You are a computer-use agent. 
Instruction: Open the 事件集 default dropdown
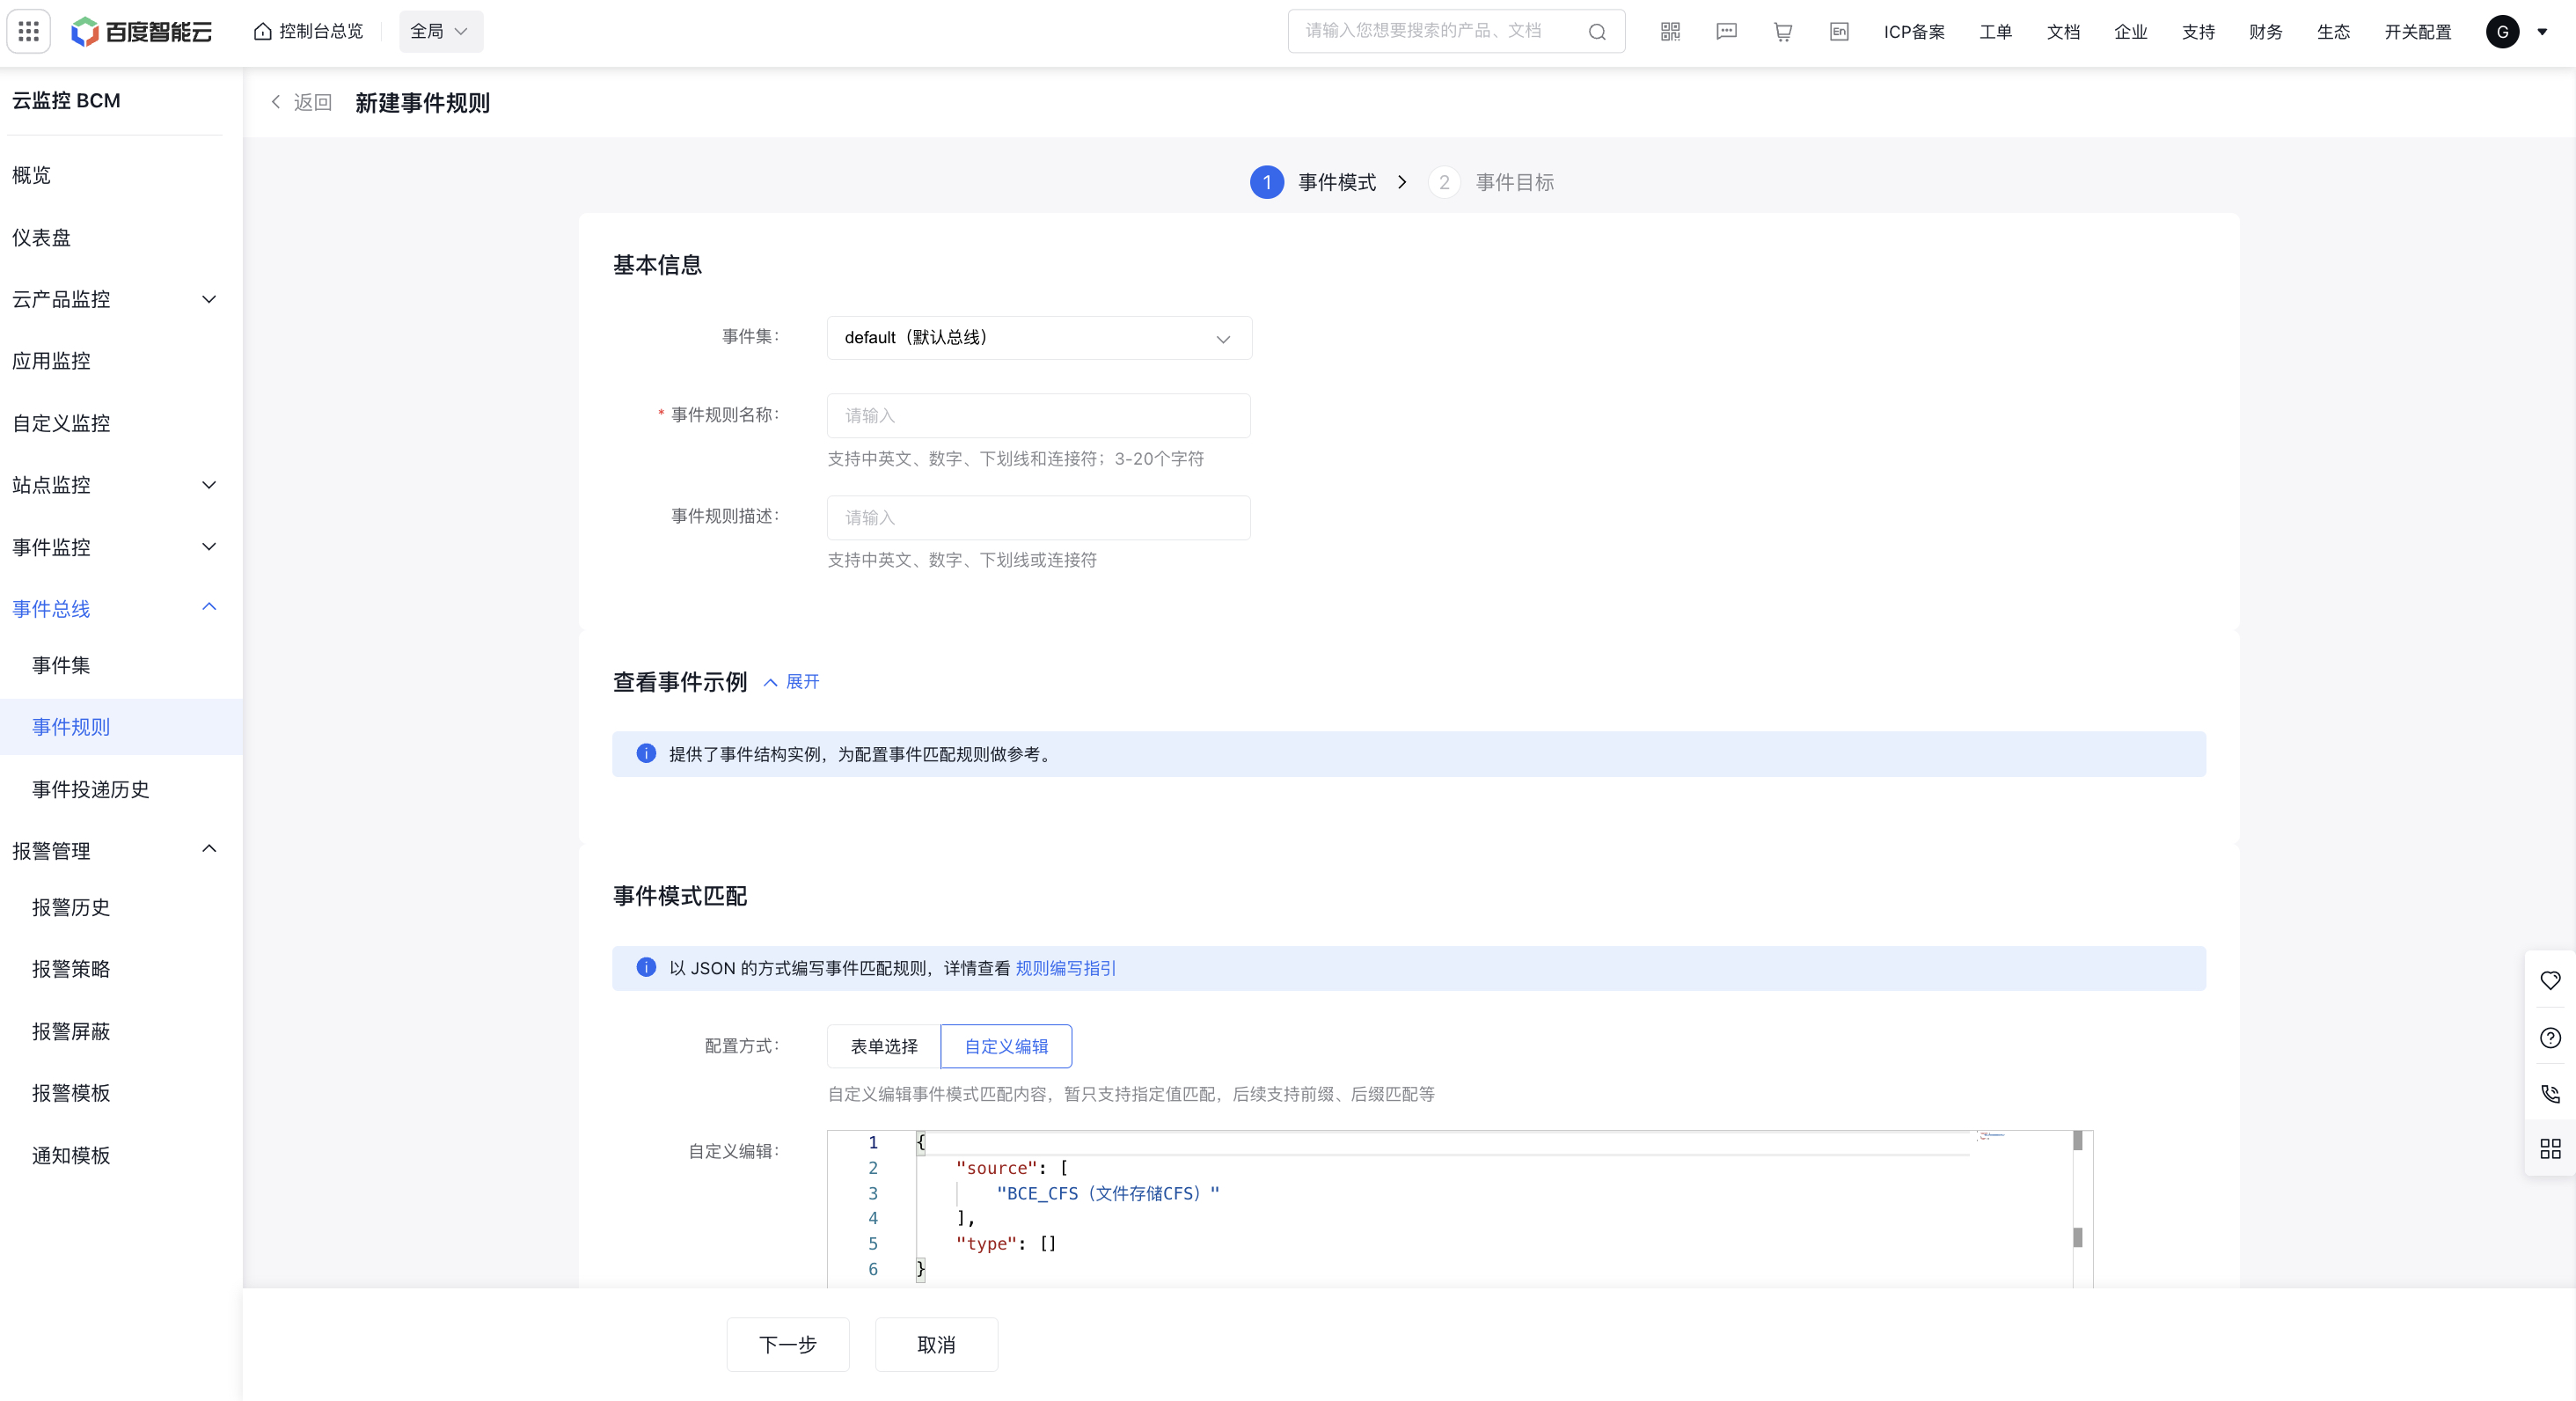[1039, 338]
